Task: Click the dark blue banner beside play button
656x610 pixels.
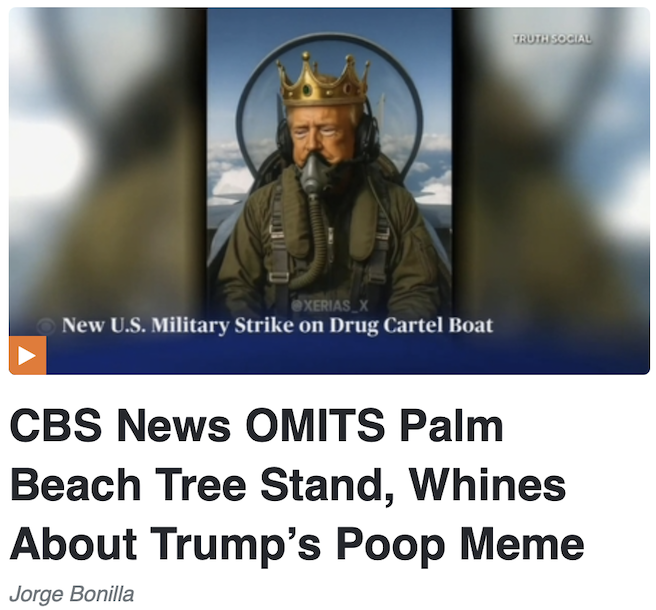Action: 348,356
